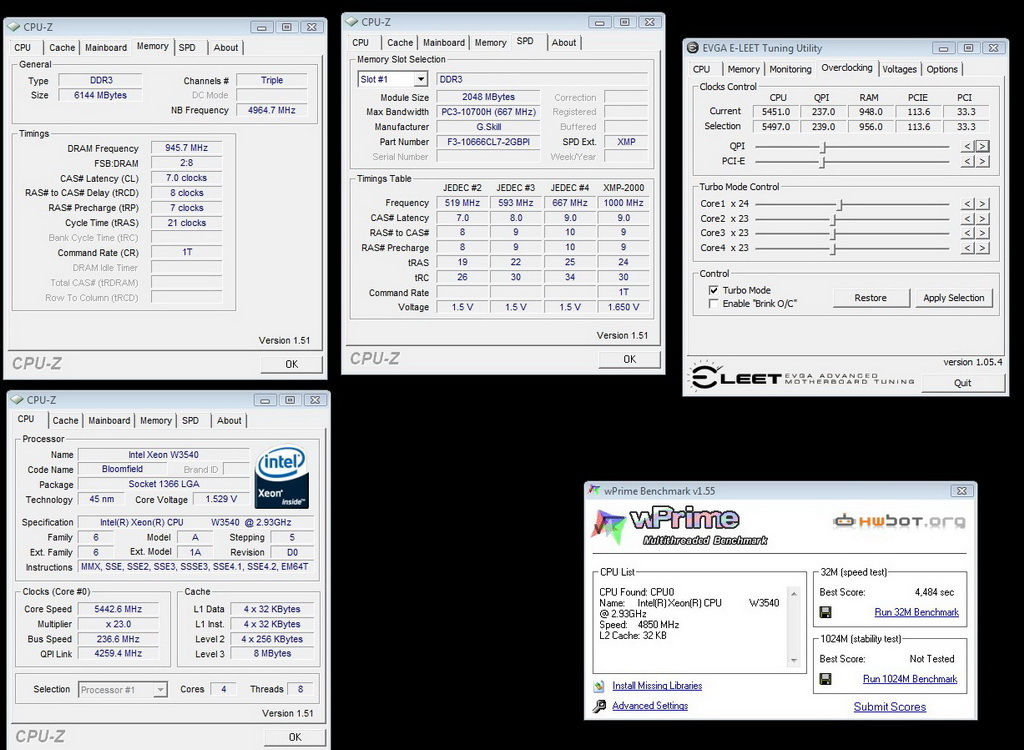
Task: Click OK in the CPU-Z Memory window
Action: coord(291,365)
